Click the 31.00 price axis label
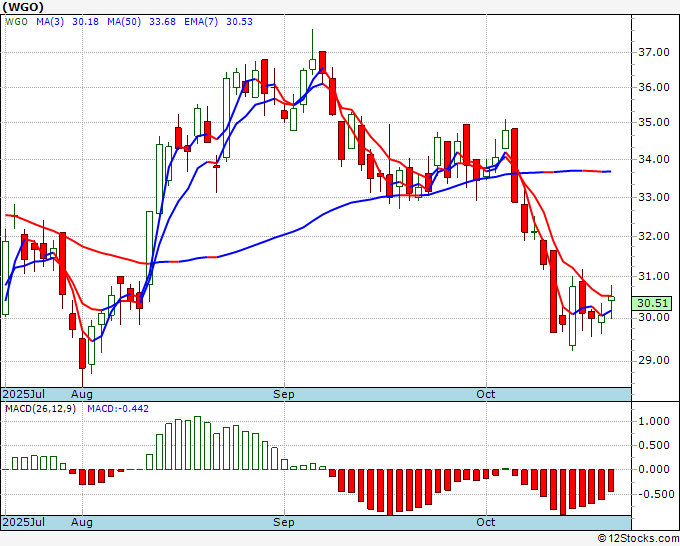Screen dimensions: 680x546 pos(654,276)
